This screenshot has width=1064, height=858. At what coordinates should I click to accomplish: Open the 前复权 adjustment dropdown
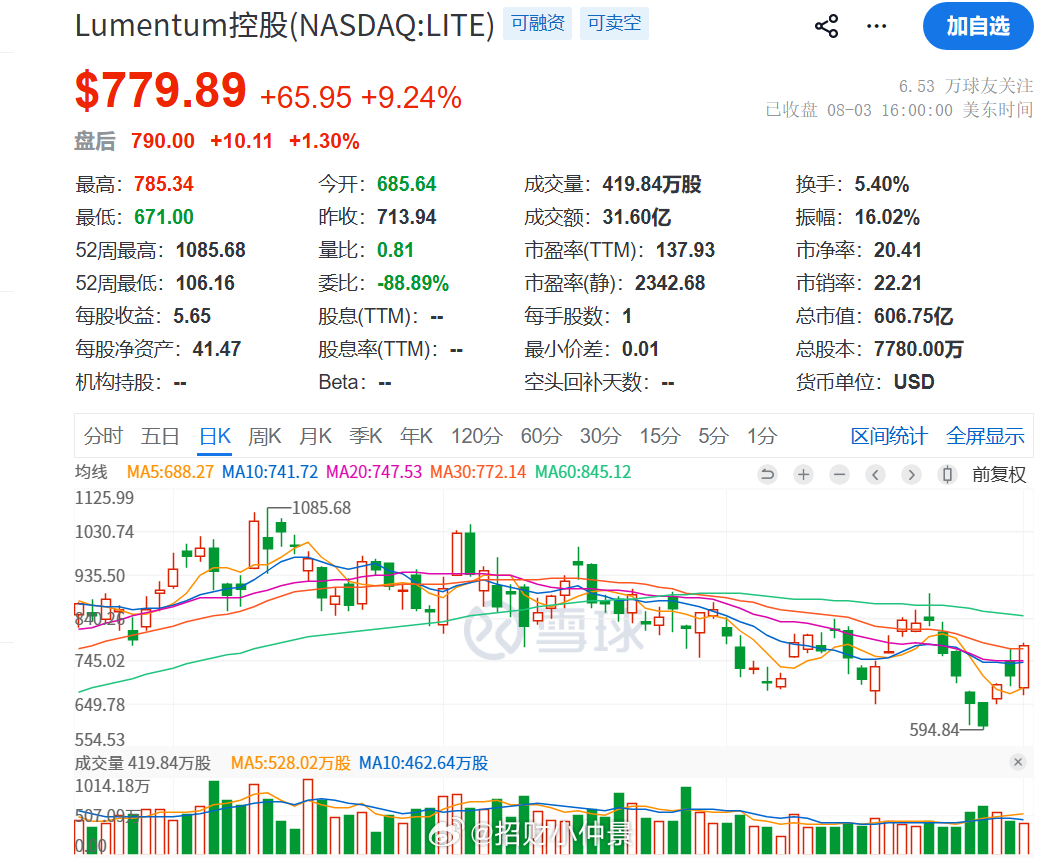999,474
